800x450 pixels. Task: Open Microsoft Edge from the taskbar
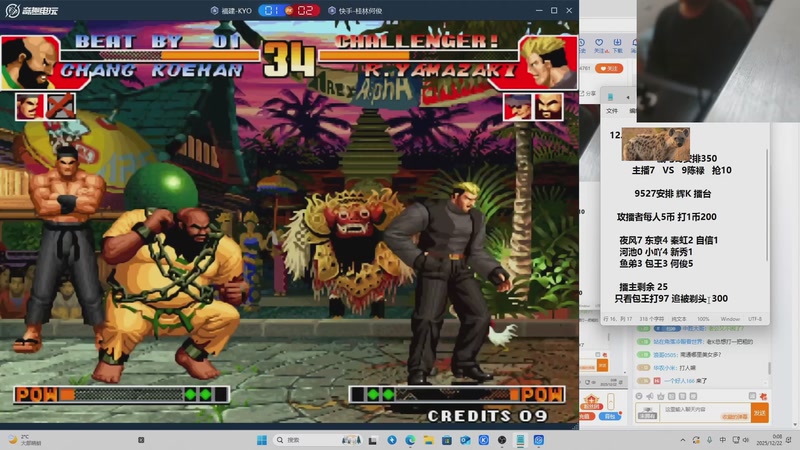(x=410, y=440)
